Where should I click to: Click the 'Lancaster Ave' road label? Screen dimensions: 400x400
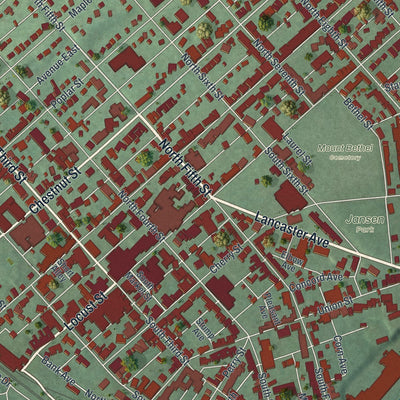coord(292,231)
